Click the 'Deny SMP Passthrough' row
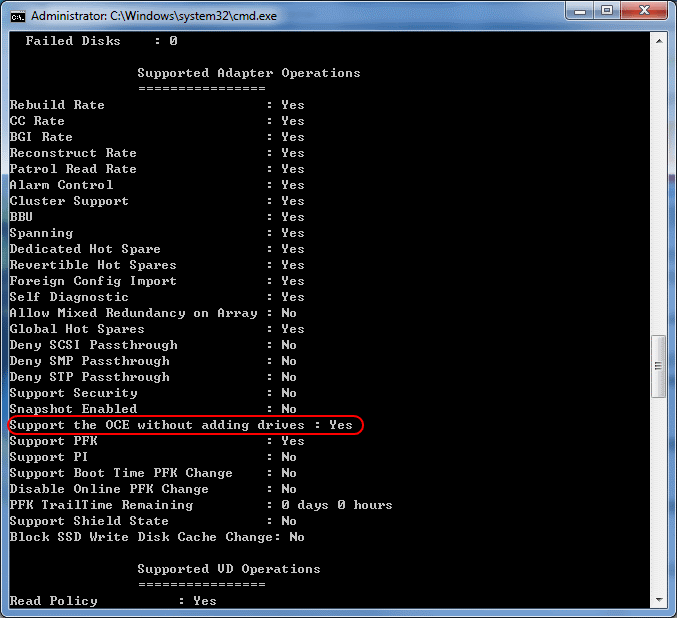677x618 pixels. [153, 361]
